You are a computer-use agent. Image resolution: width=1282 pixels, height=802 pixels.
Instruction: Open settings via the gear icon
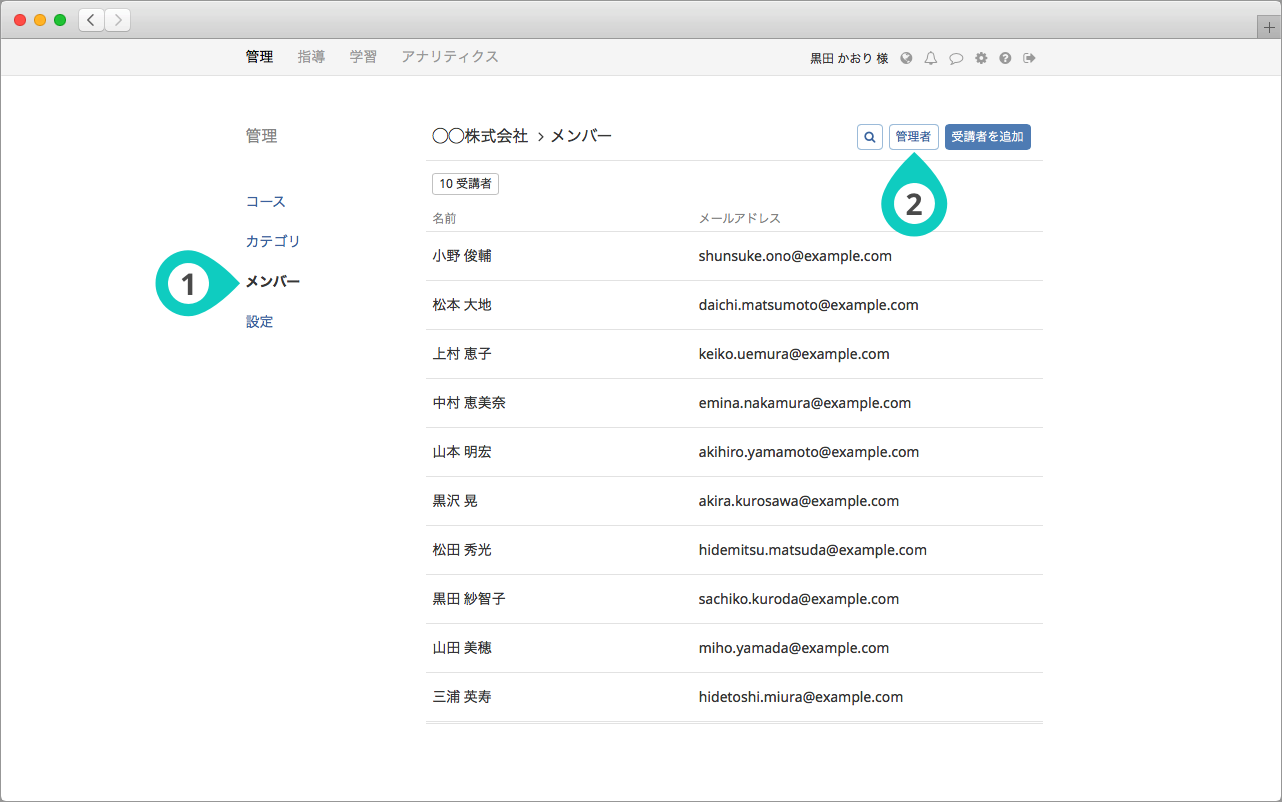point(981,58)
